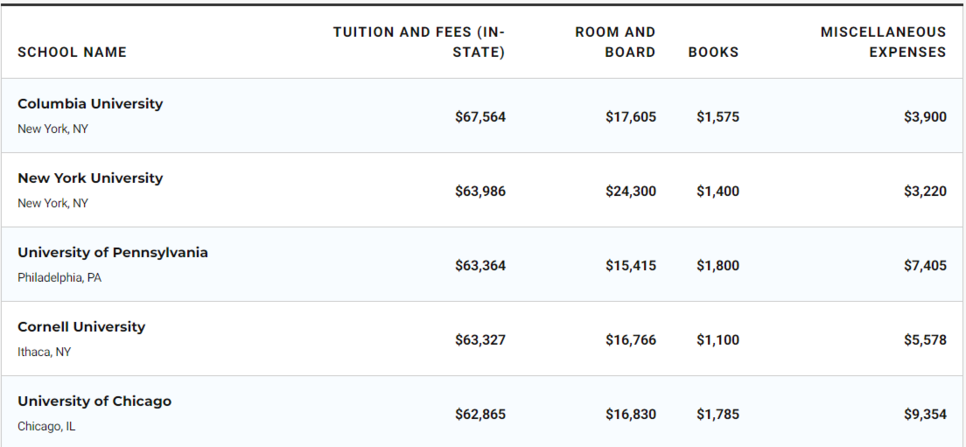Click NYU's $24,300 room and board value
This screenshot has width=966, height=447.
pyautogui.click(x=630, y=191)
